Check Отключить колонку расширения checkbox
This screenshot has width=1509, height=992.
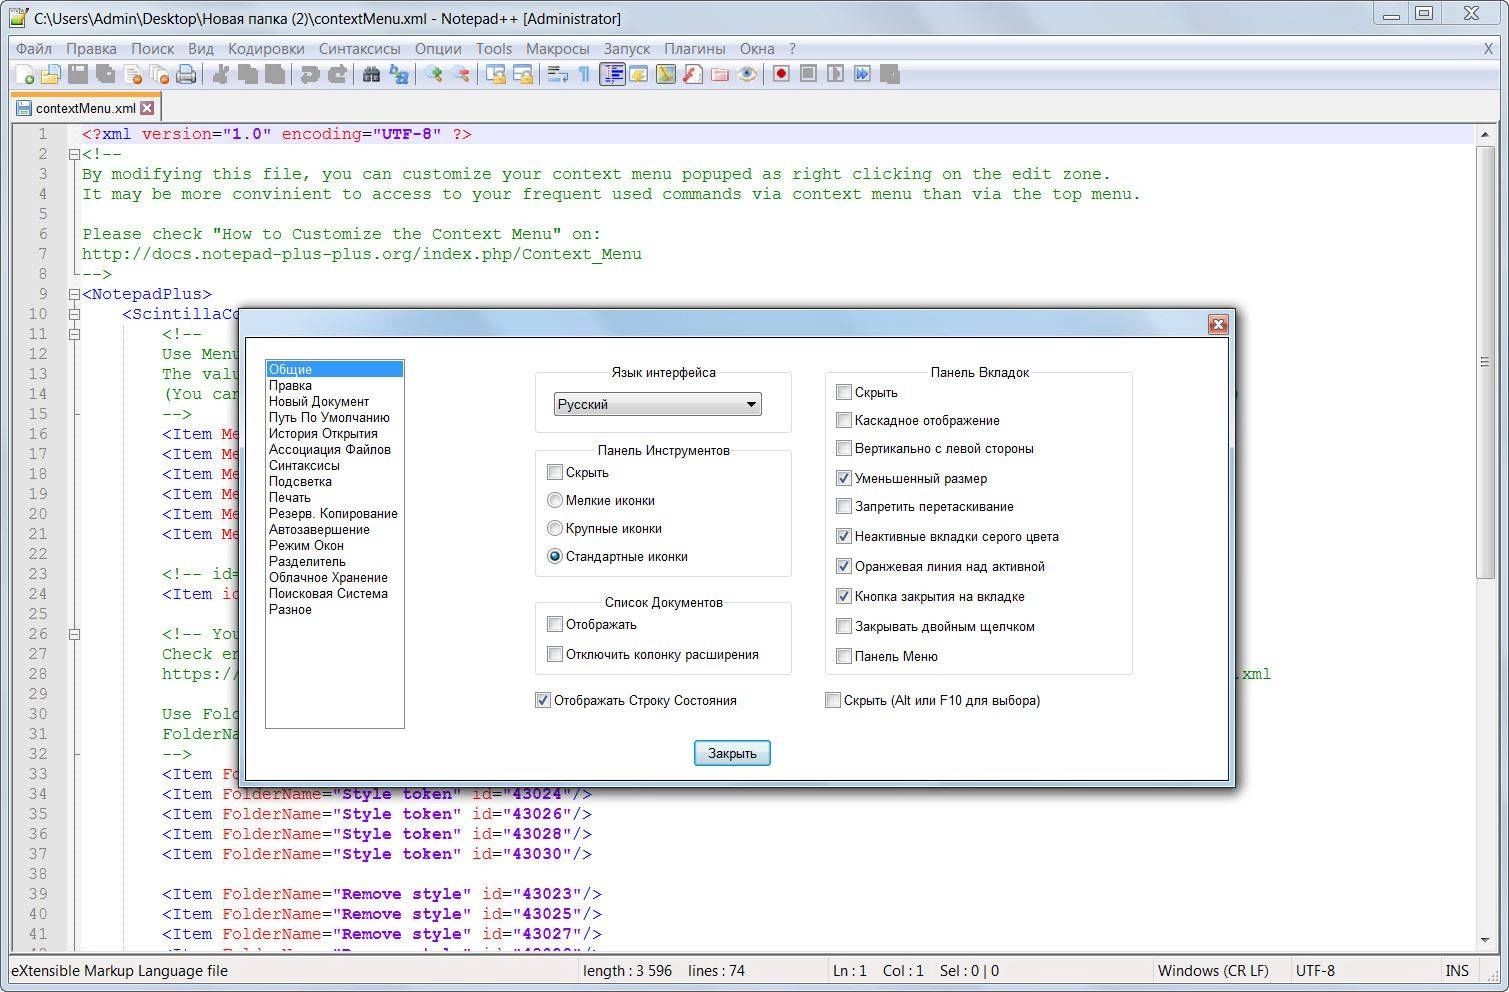coord(555,654)
